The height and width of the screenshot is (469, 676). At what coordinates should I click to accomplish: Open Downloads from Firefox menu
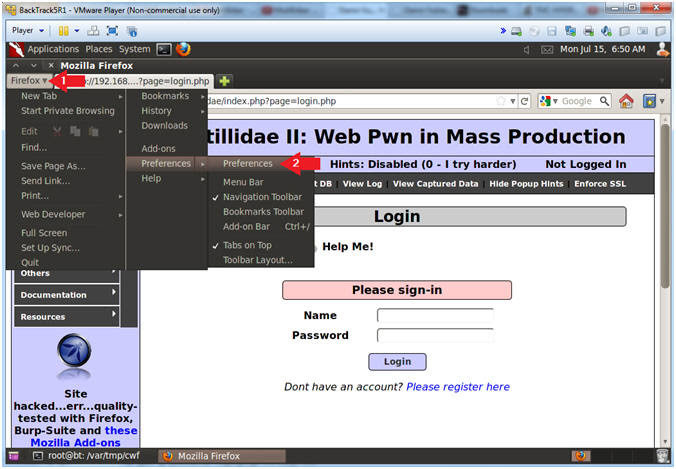[167, 125]
